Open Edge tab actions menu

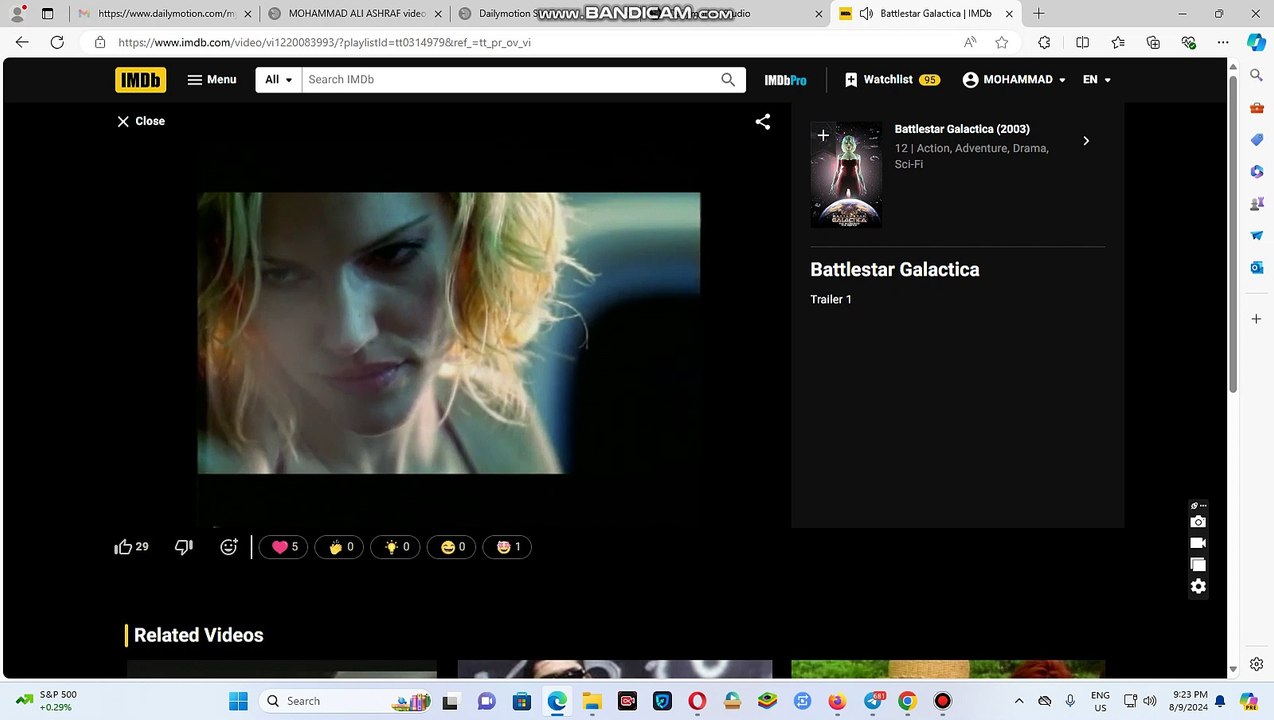click(x=47, y=14)
